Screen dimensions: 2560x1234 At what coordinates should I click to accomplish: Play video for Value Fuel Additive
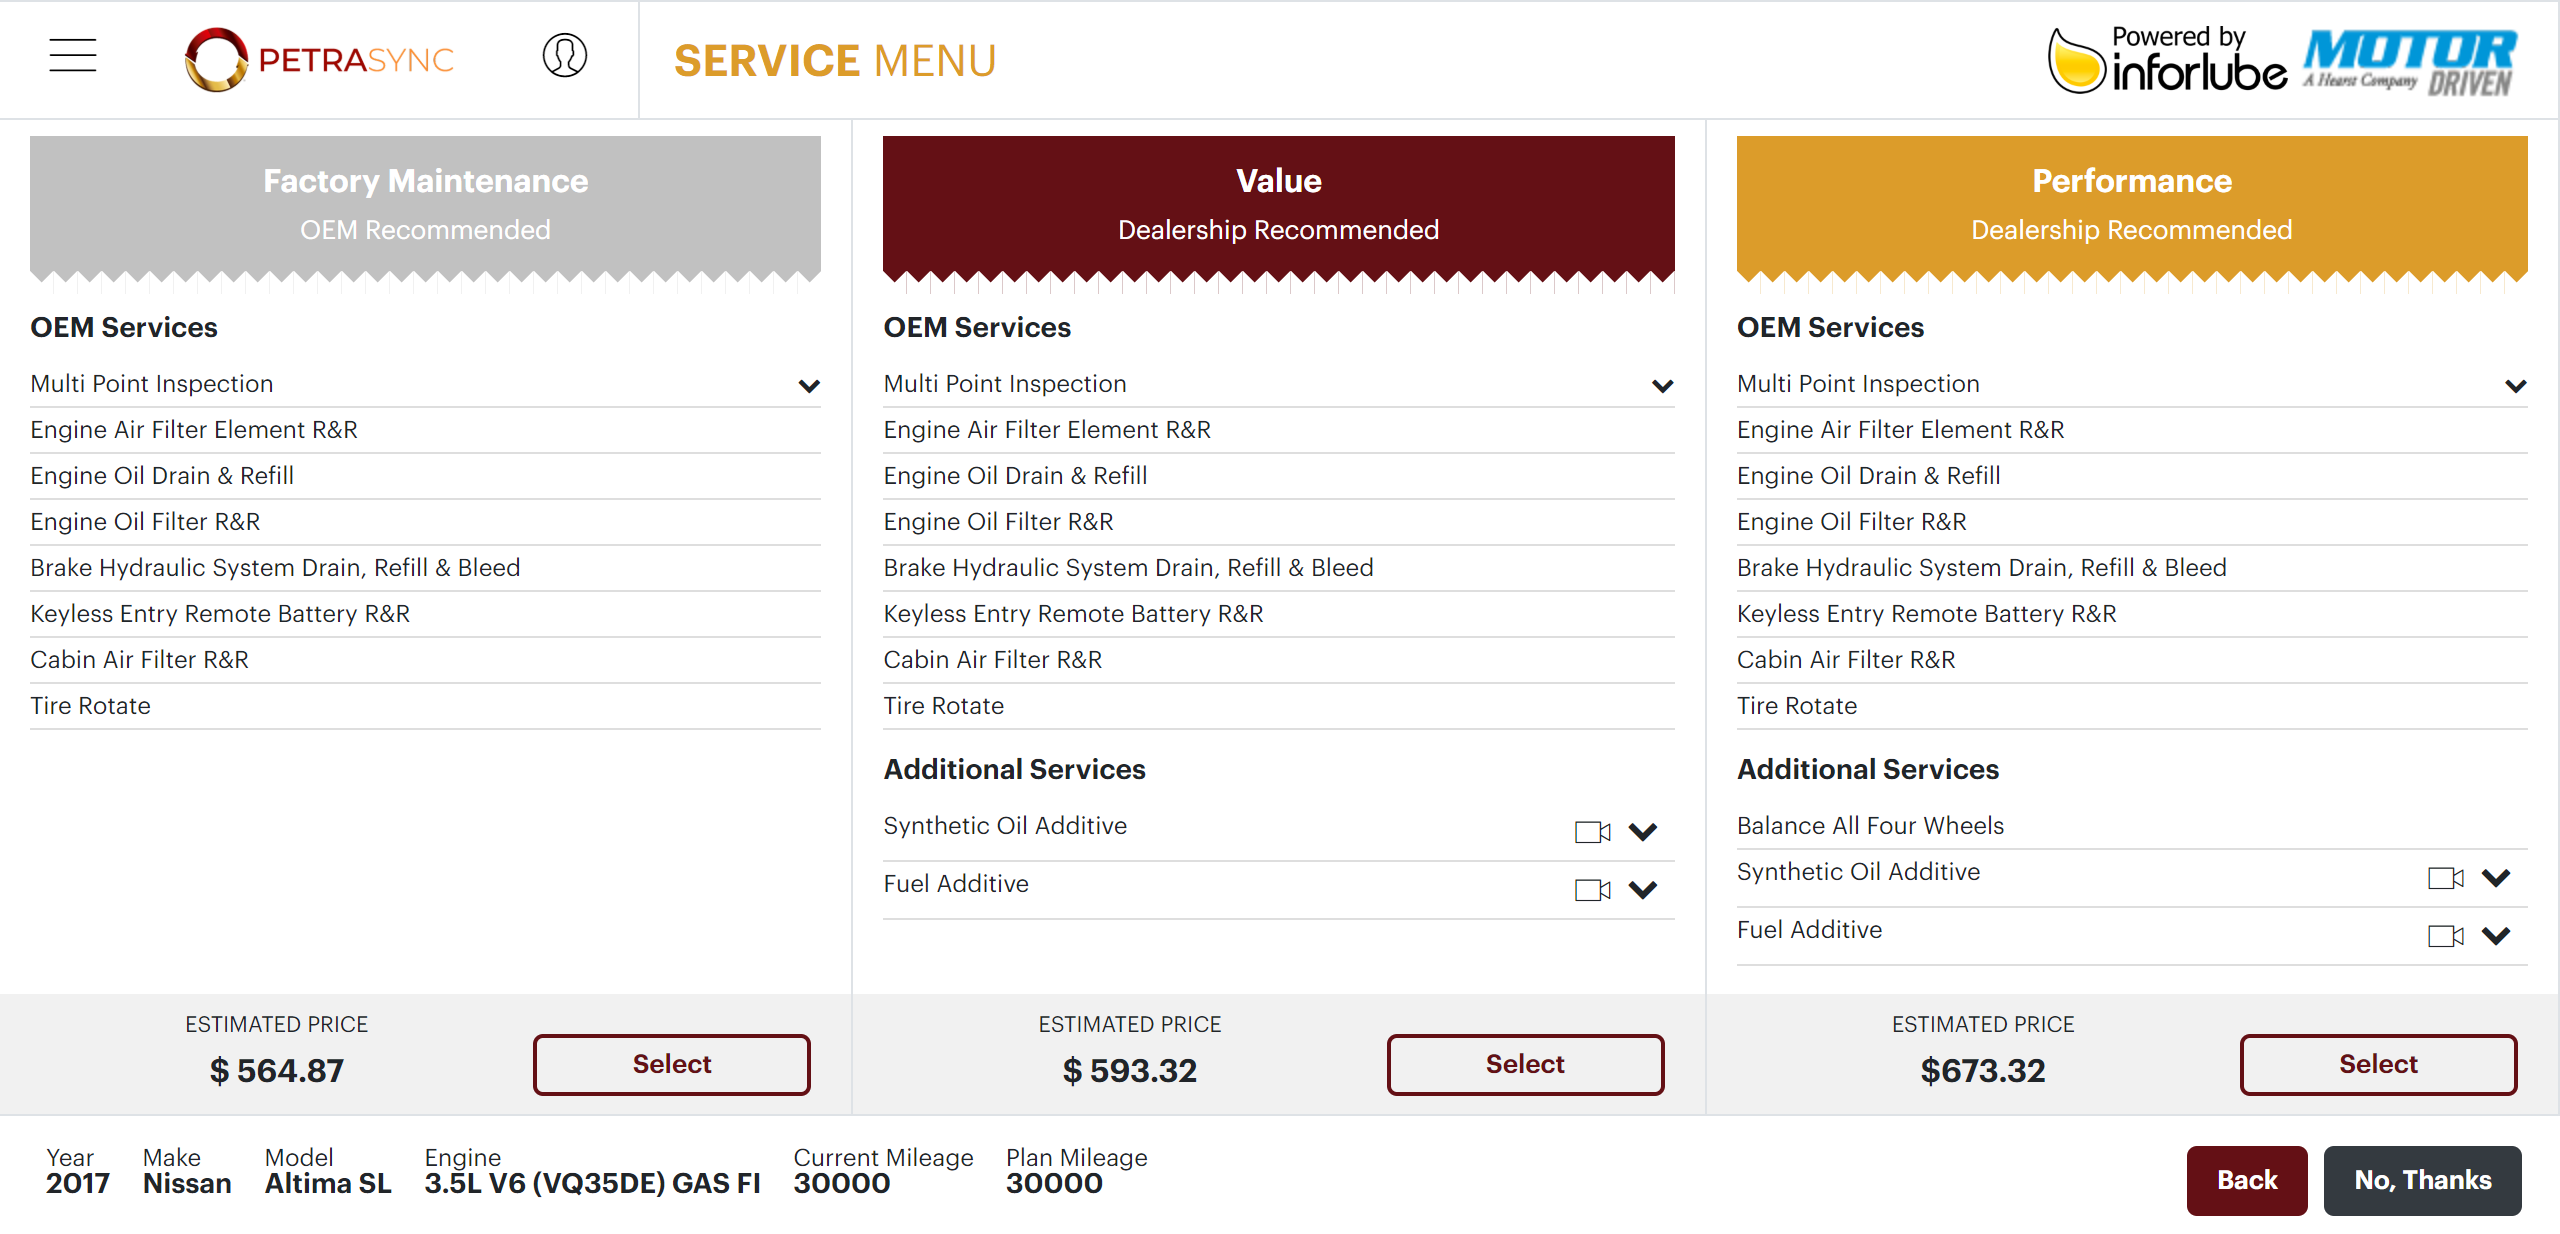(x=1592, y=890)
